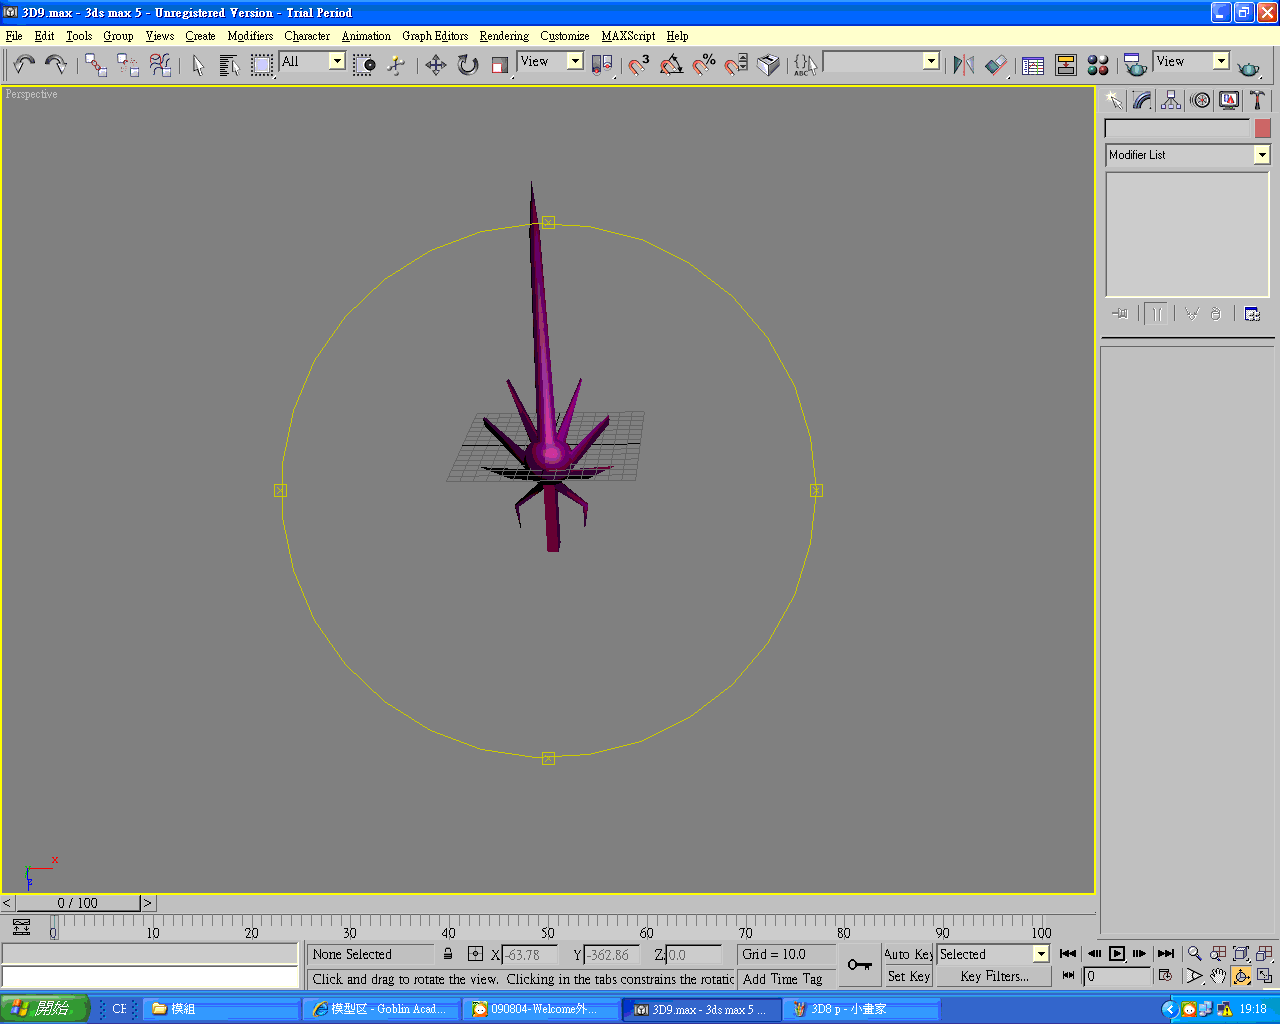The width and height of the screenshot is (1280, 1024).
Task: Click the object color swatch
Action: 1263,129
